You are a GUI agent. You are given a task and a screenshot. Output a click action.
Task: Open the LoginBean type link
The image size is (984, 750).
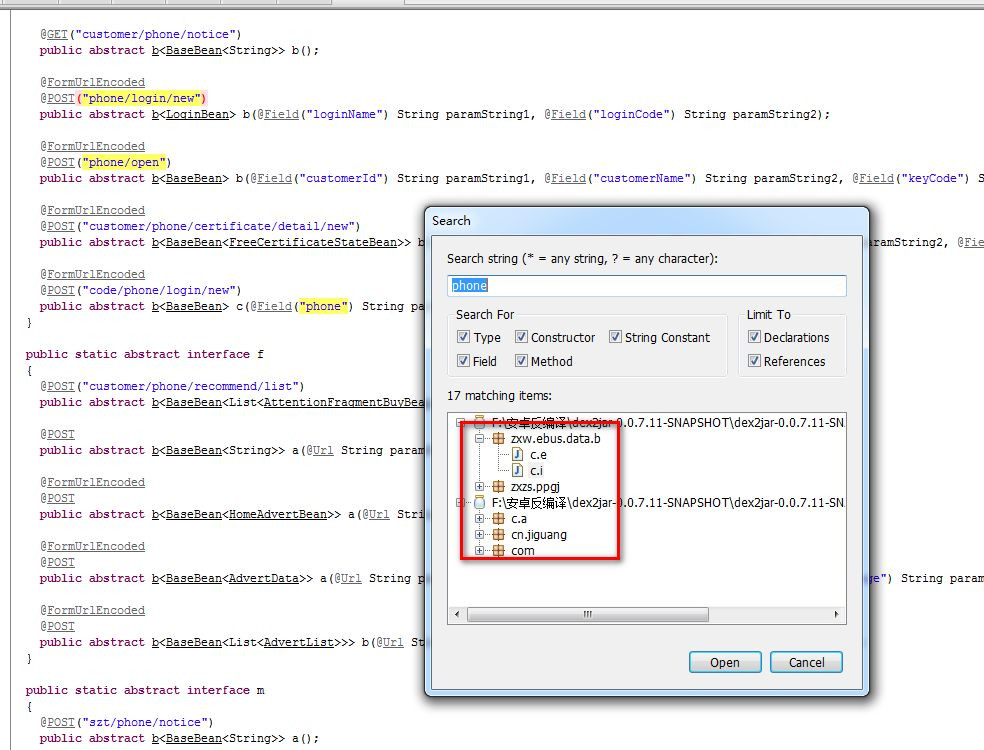tap(197, 114)
